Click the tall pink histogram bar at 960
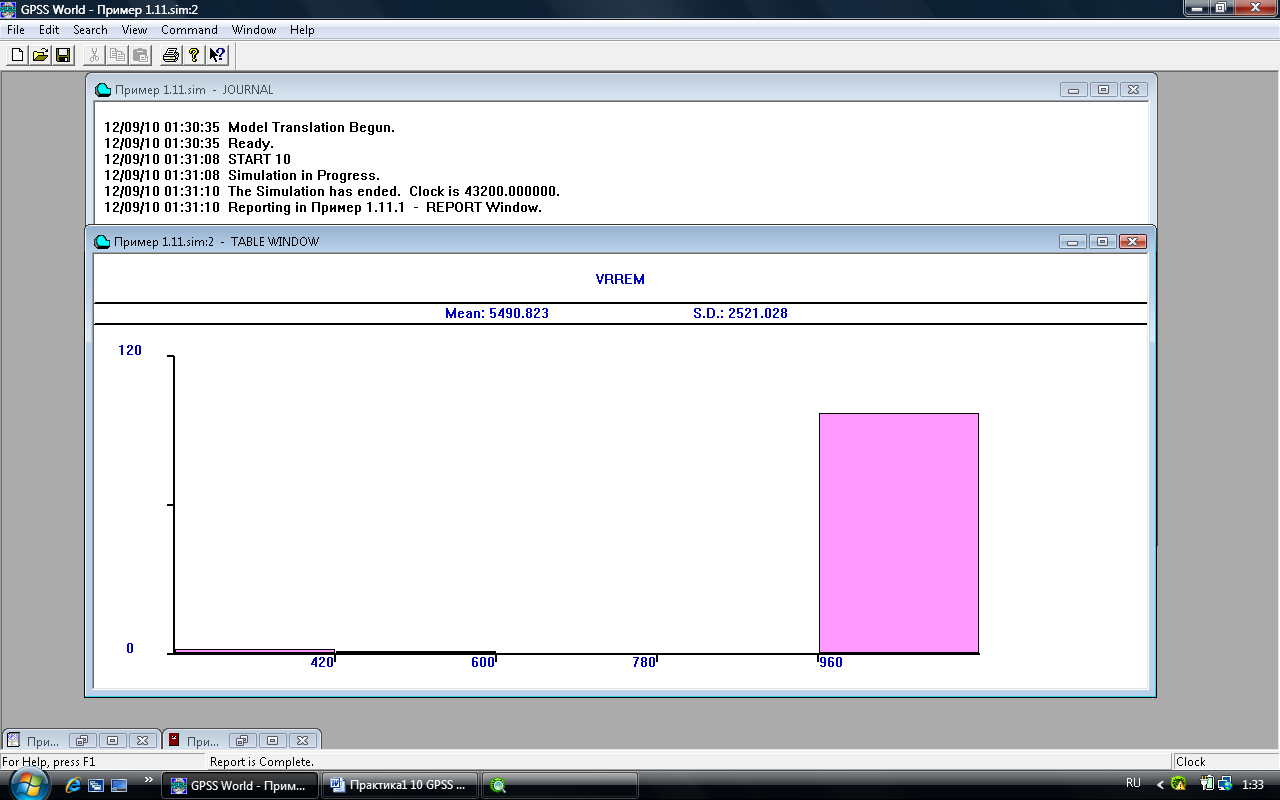The width and height of the screenshot is (1280, 800). [898, 533]
